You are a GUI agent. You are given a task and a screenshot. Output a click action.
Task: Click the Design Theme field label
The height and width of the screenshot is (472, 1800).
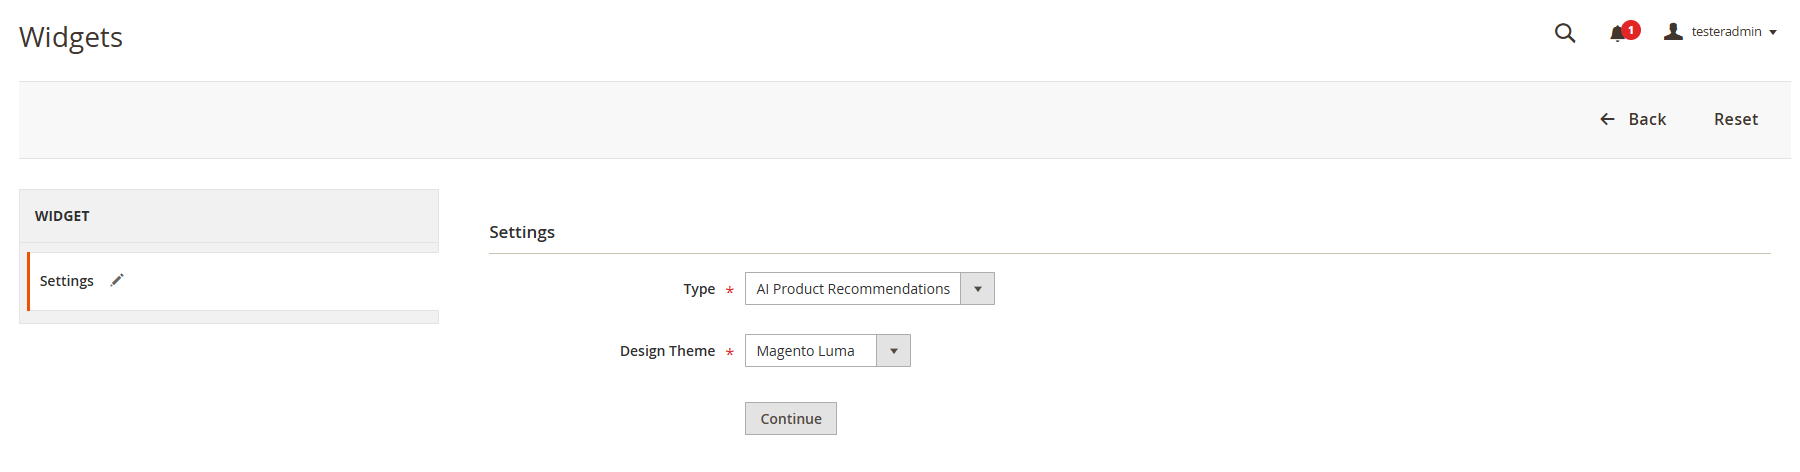[667, 351]
